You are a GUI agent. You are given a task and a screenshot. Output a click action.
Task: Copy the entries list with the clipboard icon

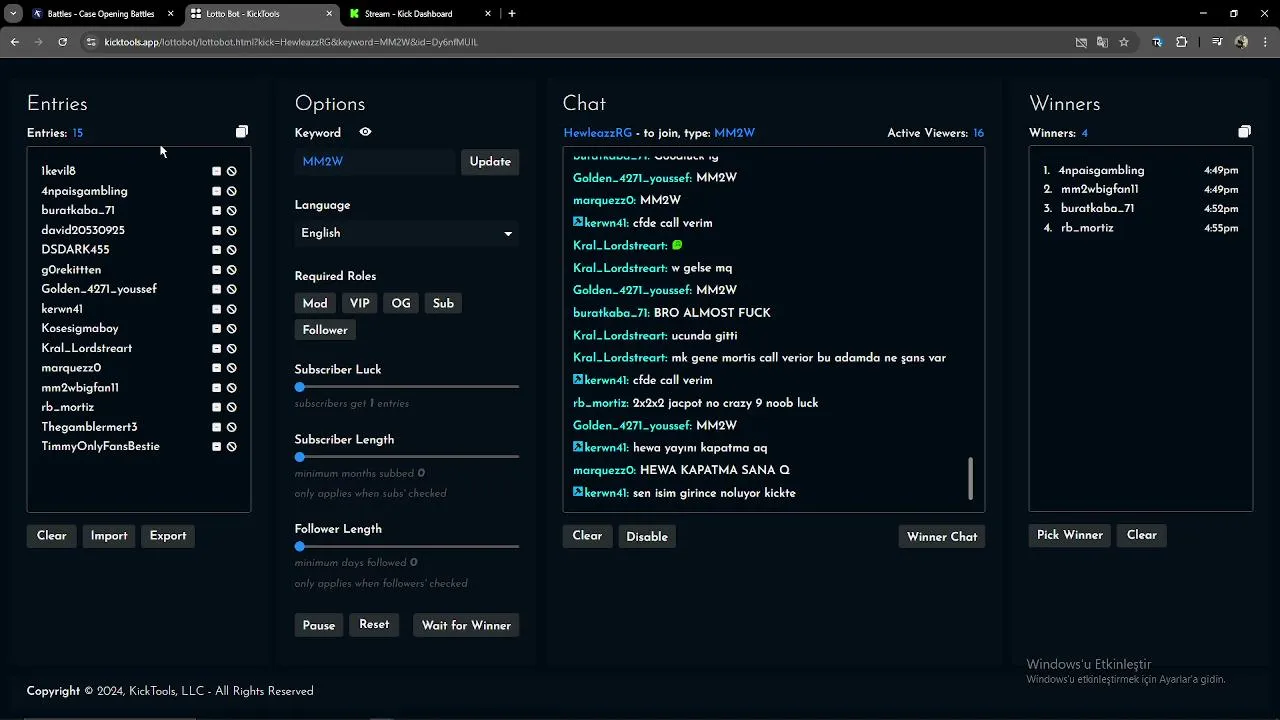click(242, 132)
